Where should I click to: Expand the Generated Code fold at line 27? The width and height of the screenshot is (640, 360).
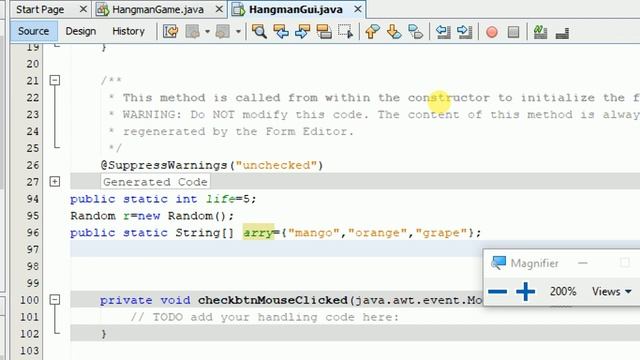(55, 182)
